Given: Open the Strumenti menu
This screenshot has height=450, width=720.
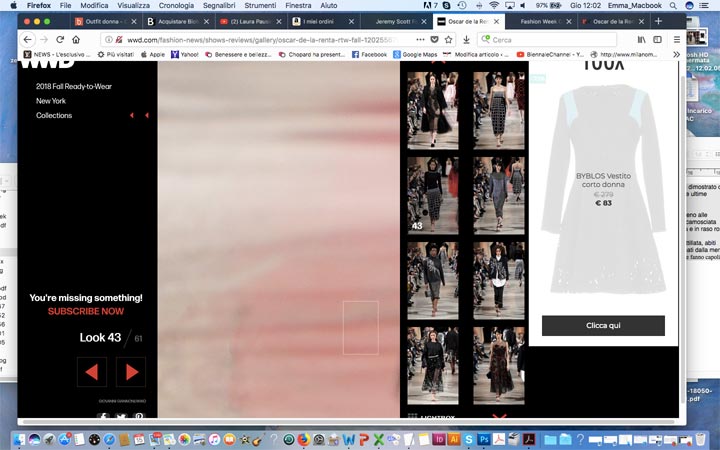Looking at the screenshot, I should (x=260, y=6).
